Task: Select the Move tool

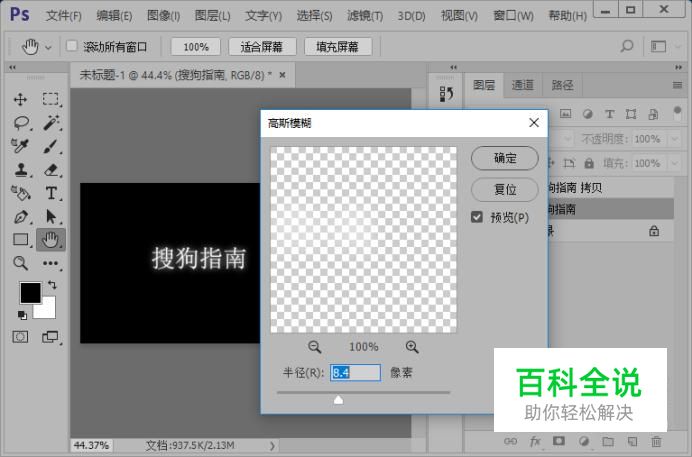Action: coord(20,99)
